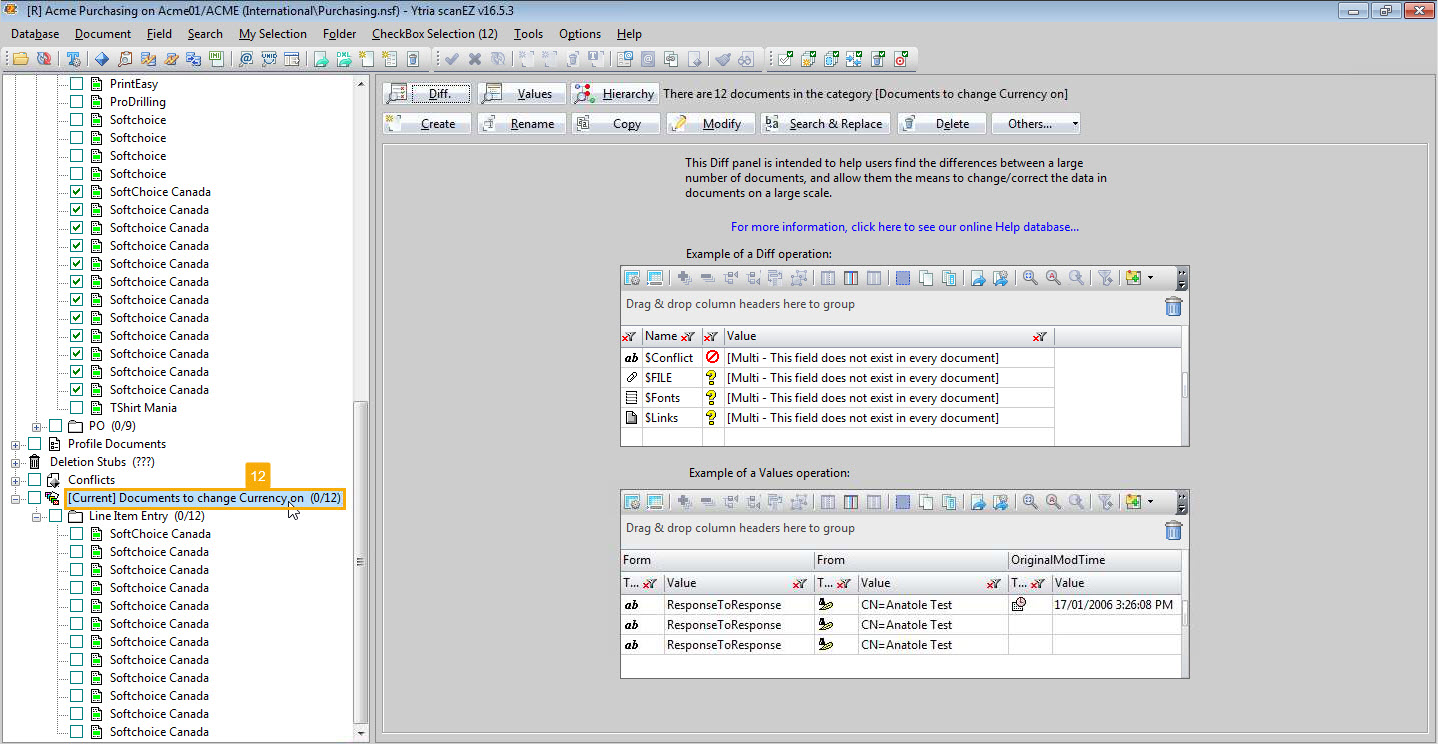The image size is (1438, 744).
Task: Expand the Profile Documents node
Action: pyautogui.click(x=15, y=443)
